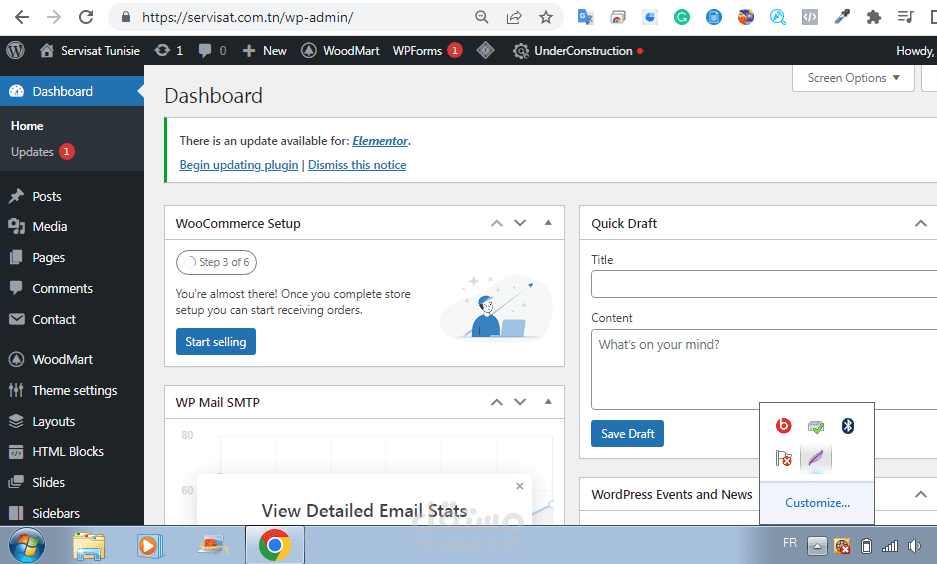Open the code brackets extension icon
The width and height of the screenshot is (937, 564).
[x=810, y=17]
